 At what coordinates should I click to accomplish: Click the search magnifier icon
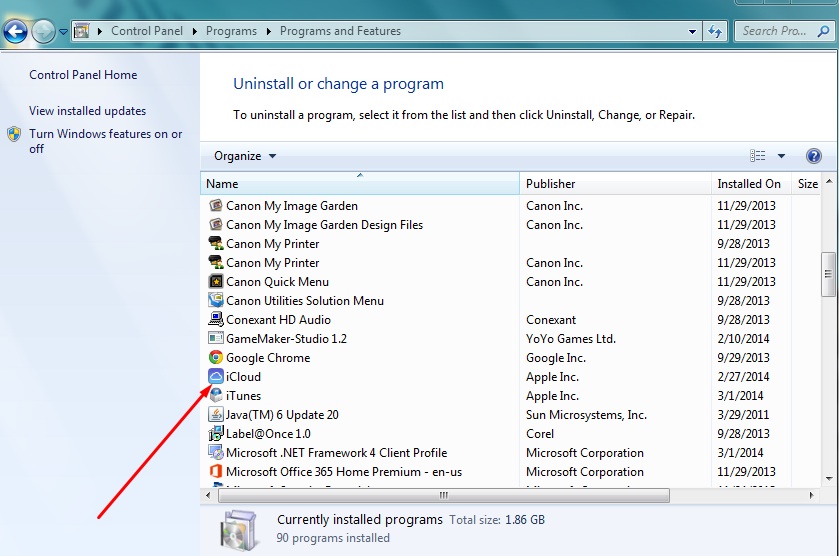coord(823,32)
